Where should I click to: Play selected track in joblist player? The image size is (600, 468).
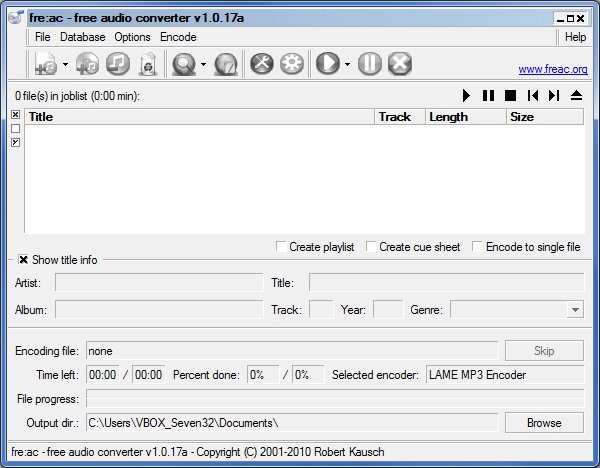pyautogui.click(x=466, y=95)
